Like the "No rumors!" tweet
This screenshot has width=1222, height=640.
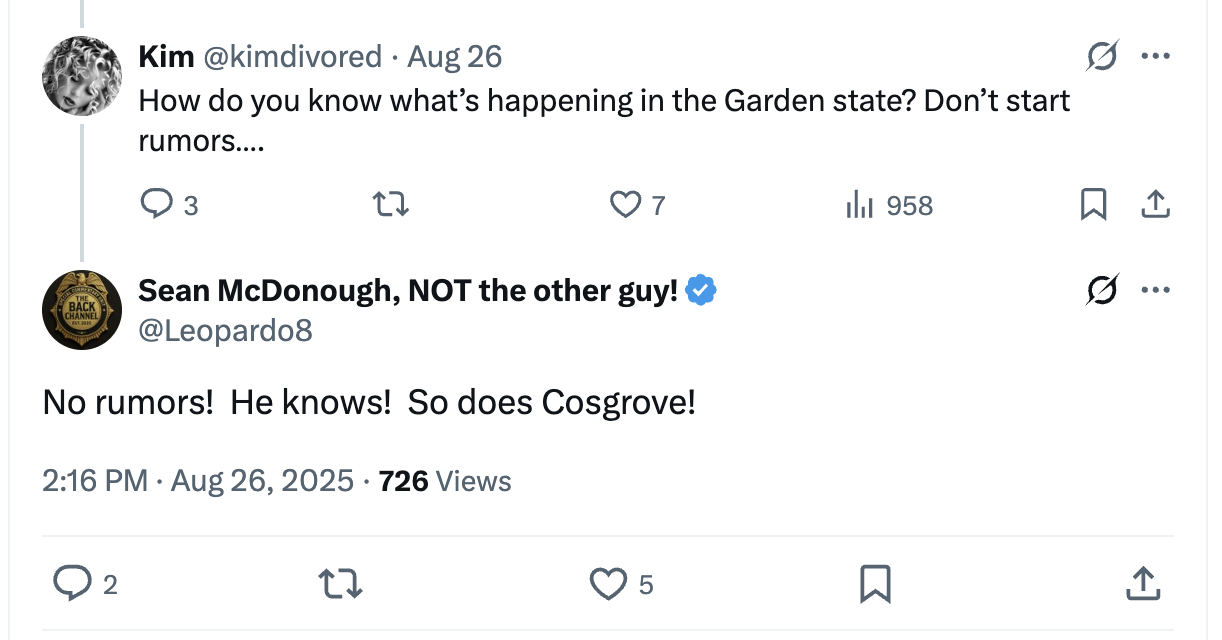(x=608, y=584)
